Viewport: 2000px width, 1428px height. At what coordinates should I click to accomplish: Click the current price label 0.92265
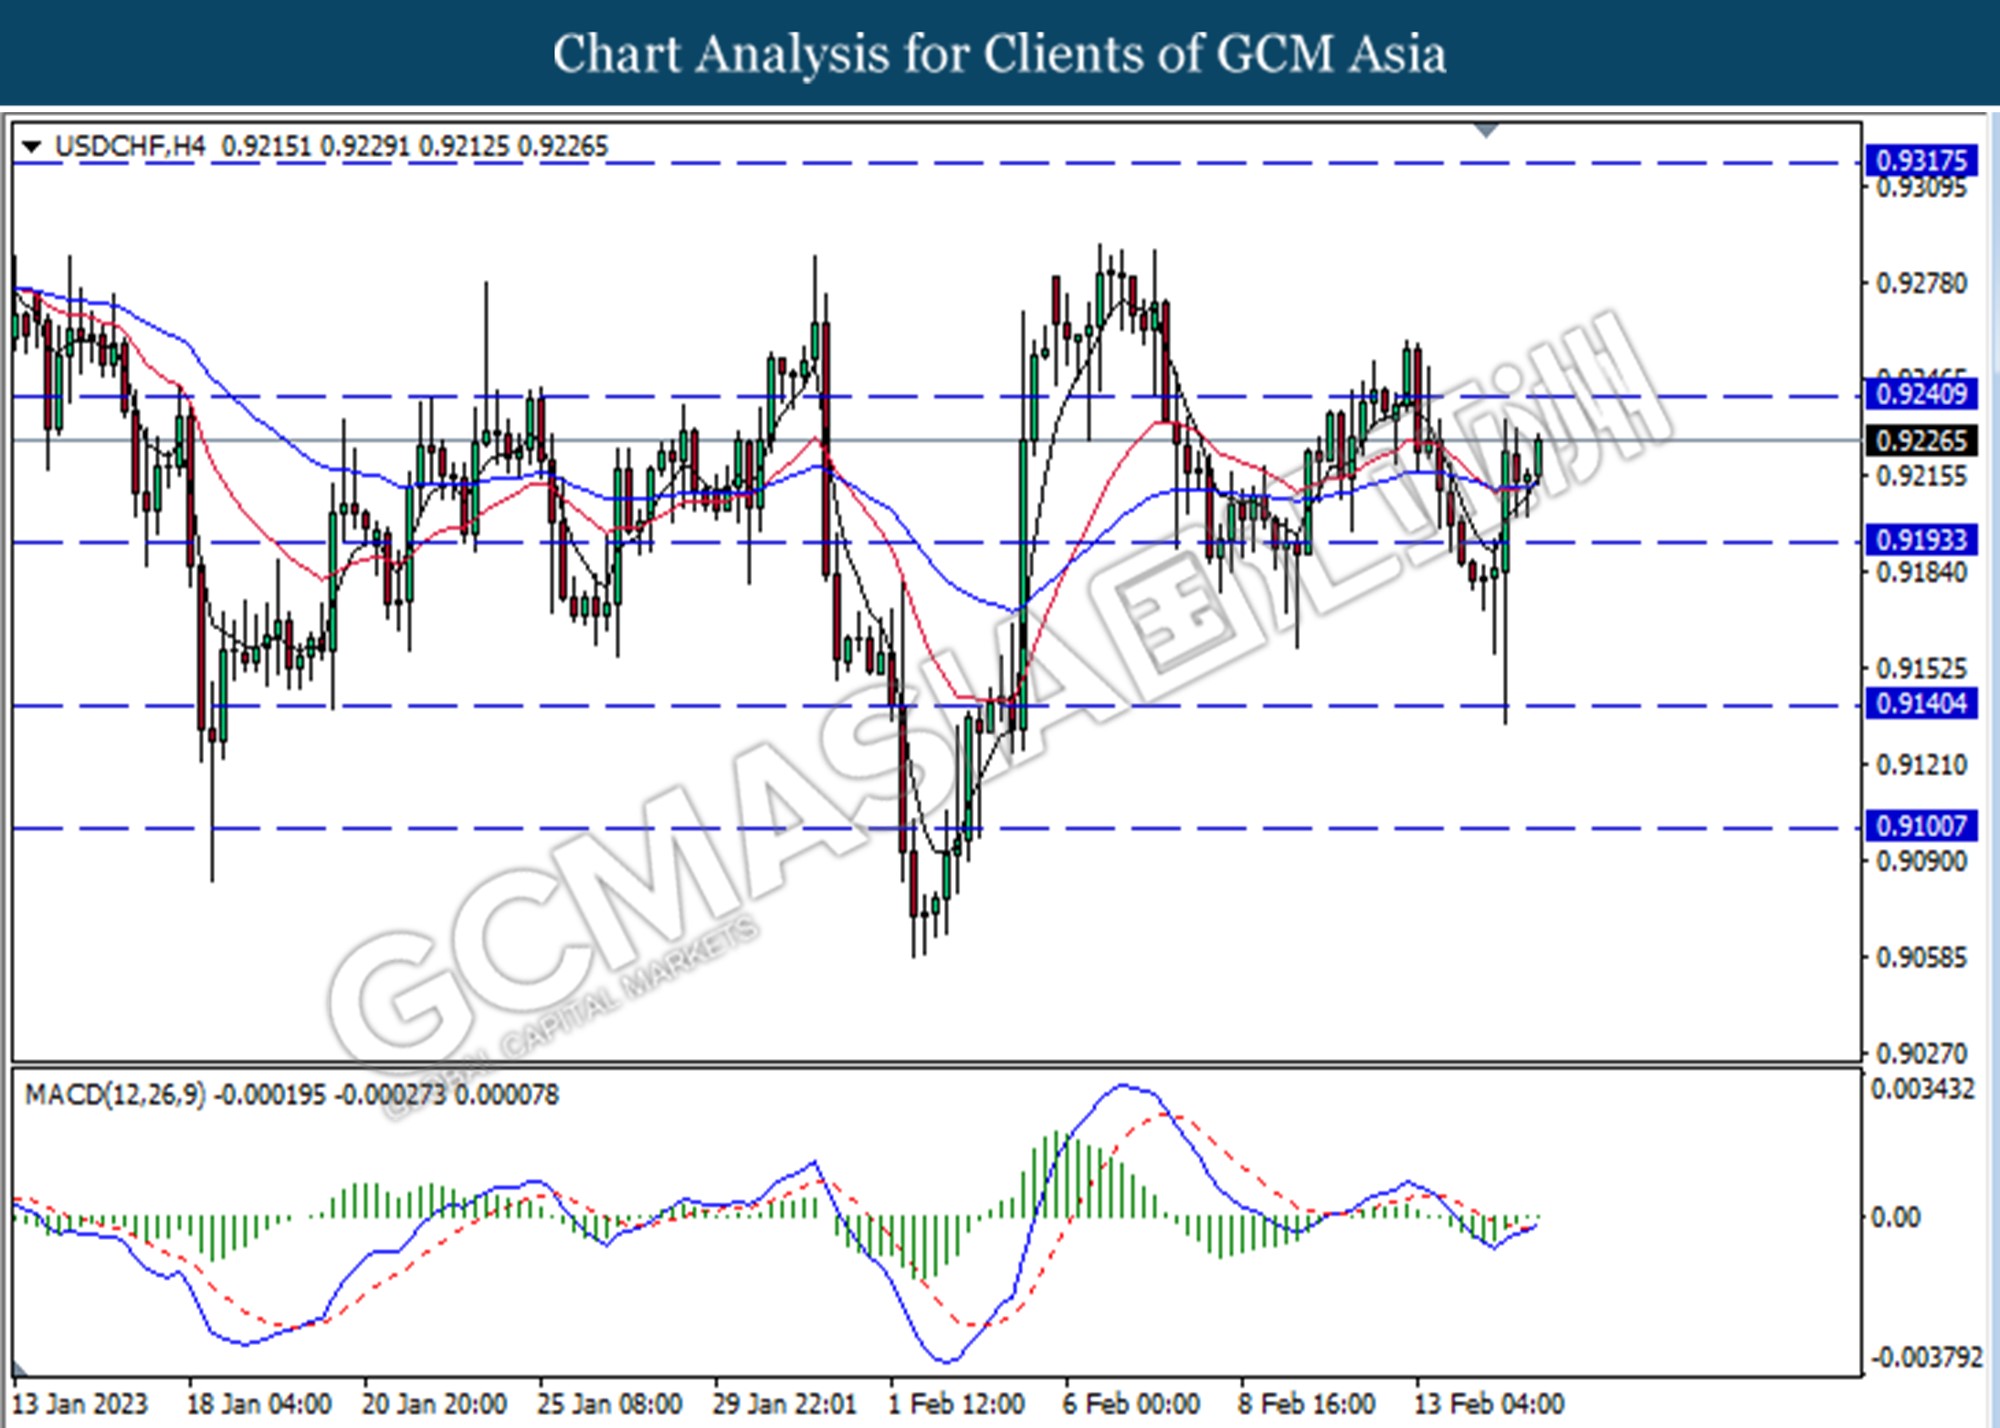pyautogui.click(x=1921, y=441)
